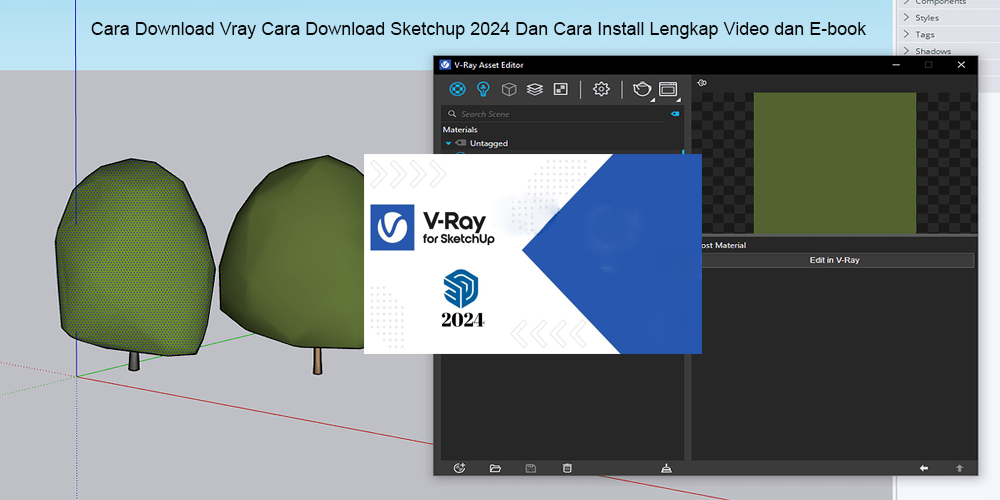
Task: Click the green material preview swatch
Action: pyautogui.click(x=835, y=163)
